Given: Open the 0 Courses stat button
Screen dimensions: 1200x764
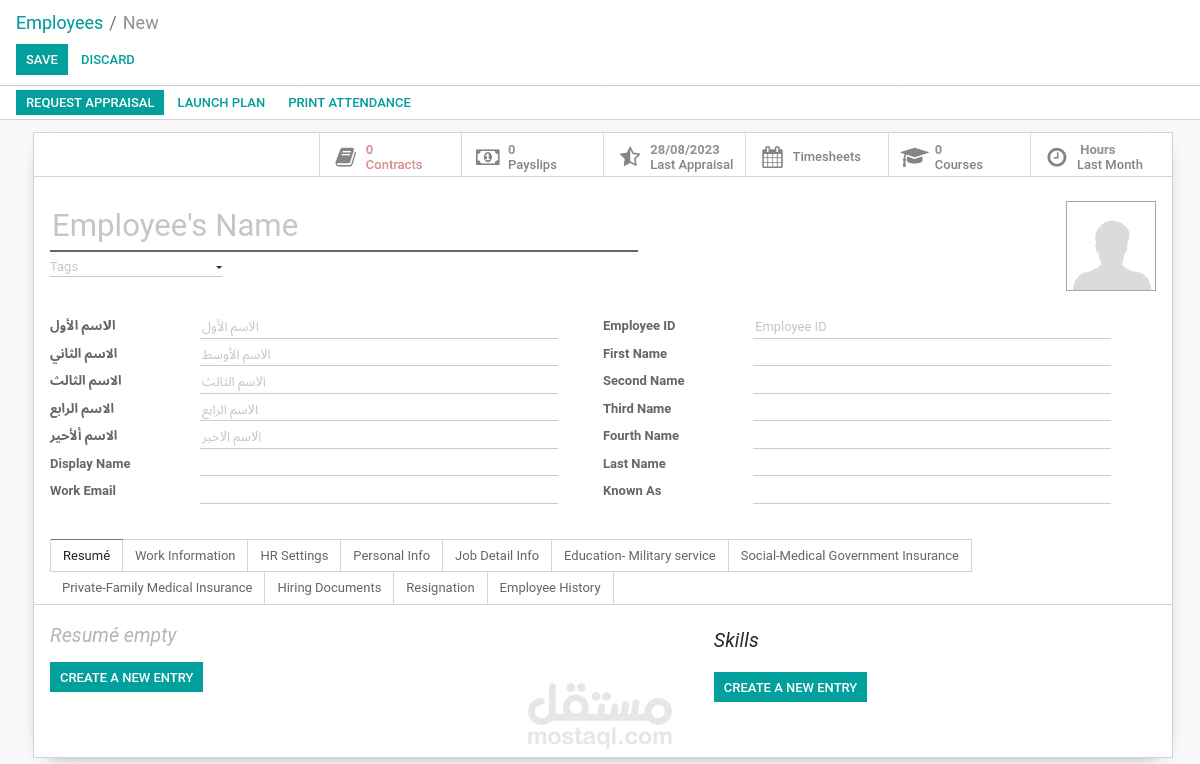Looking at the screenshot, I should tap(959, 156).
